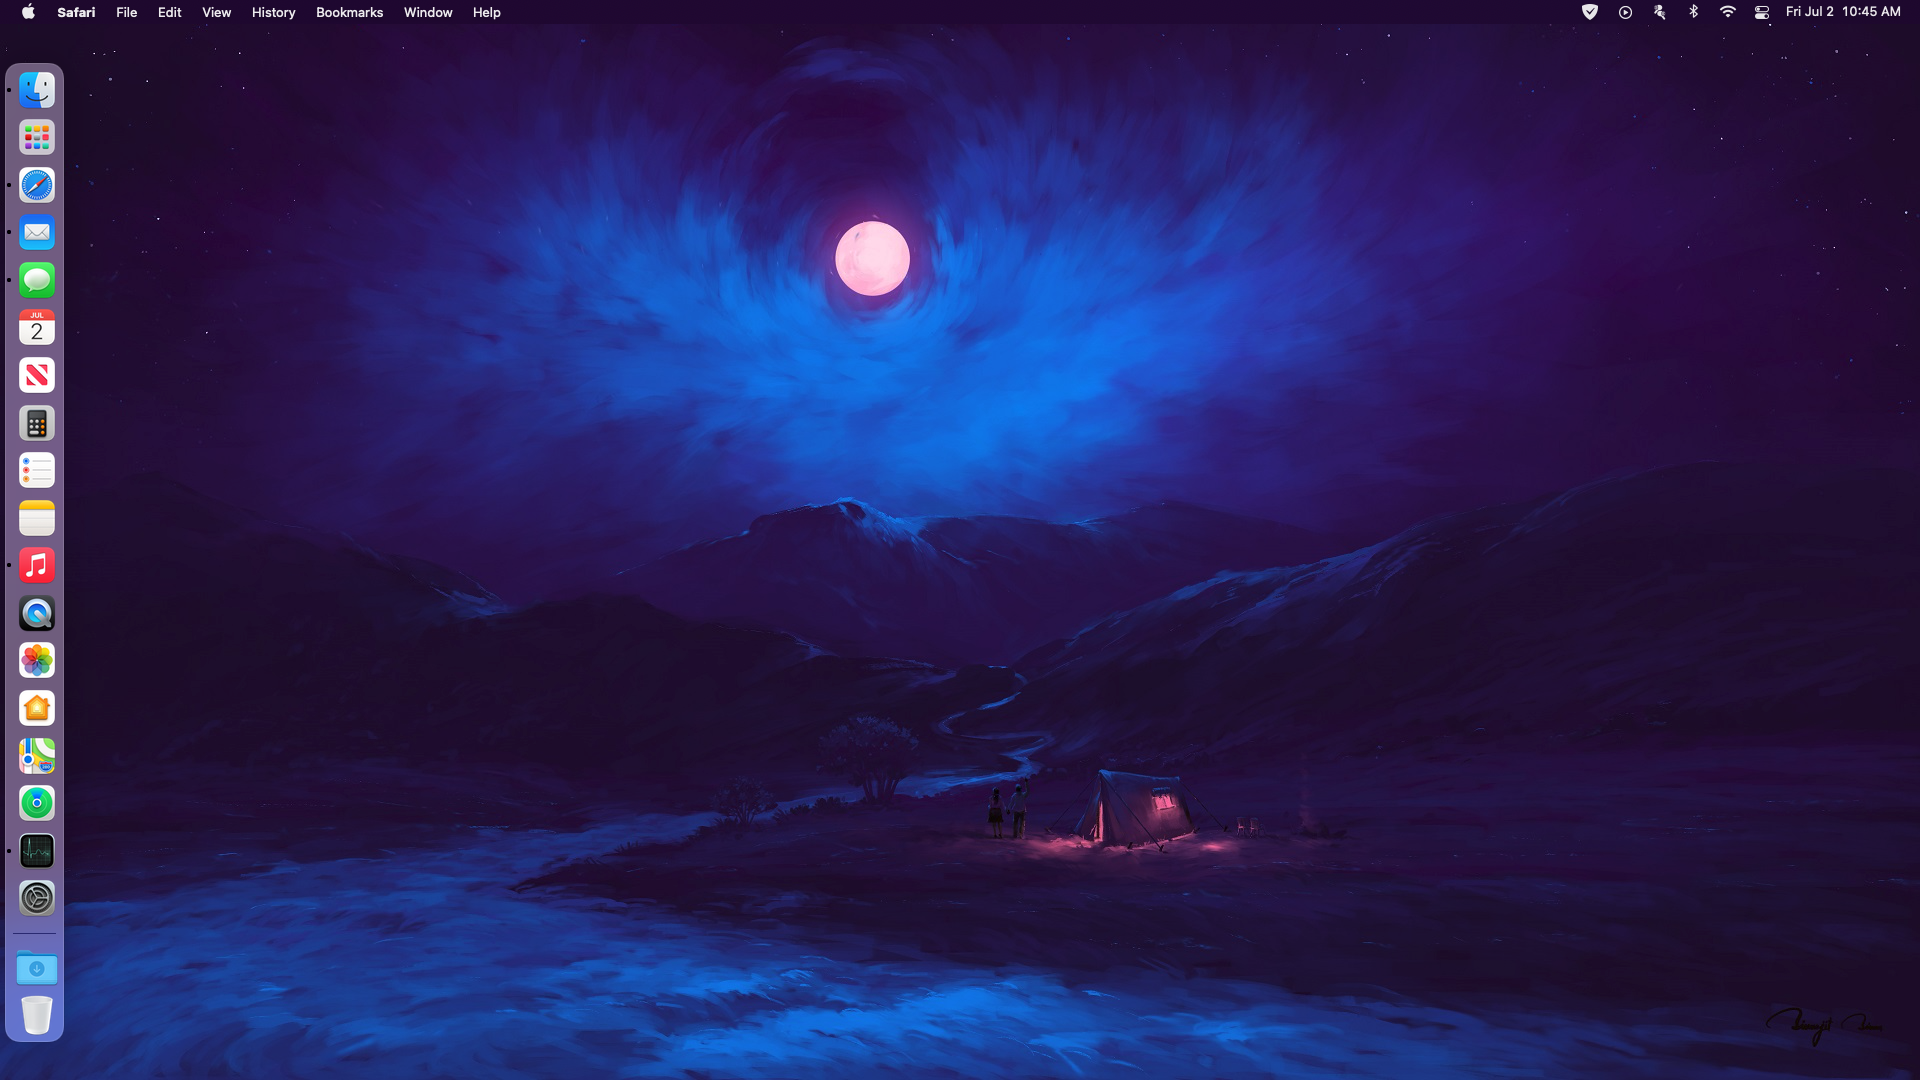Open Launchpad from the dock

[37, 138]
